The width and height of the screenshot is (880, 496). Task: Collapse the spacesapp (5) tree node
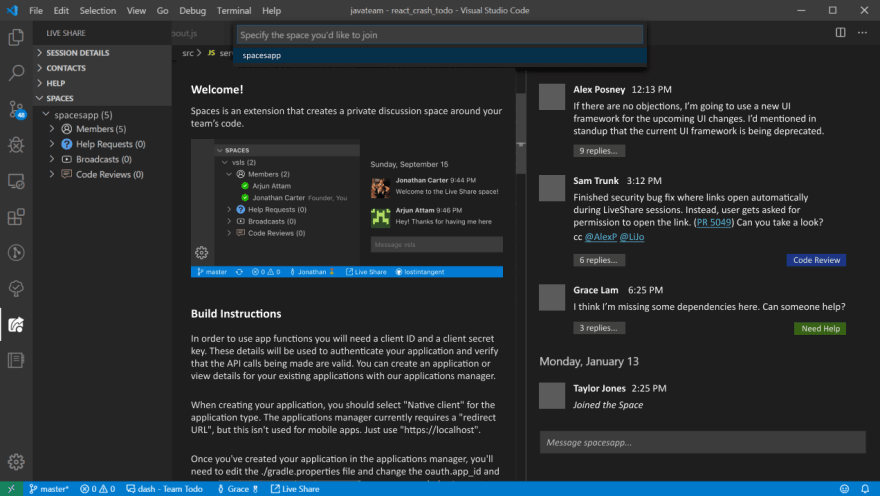103,114
